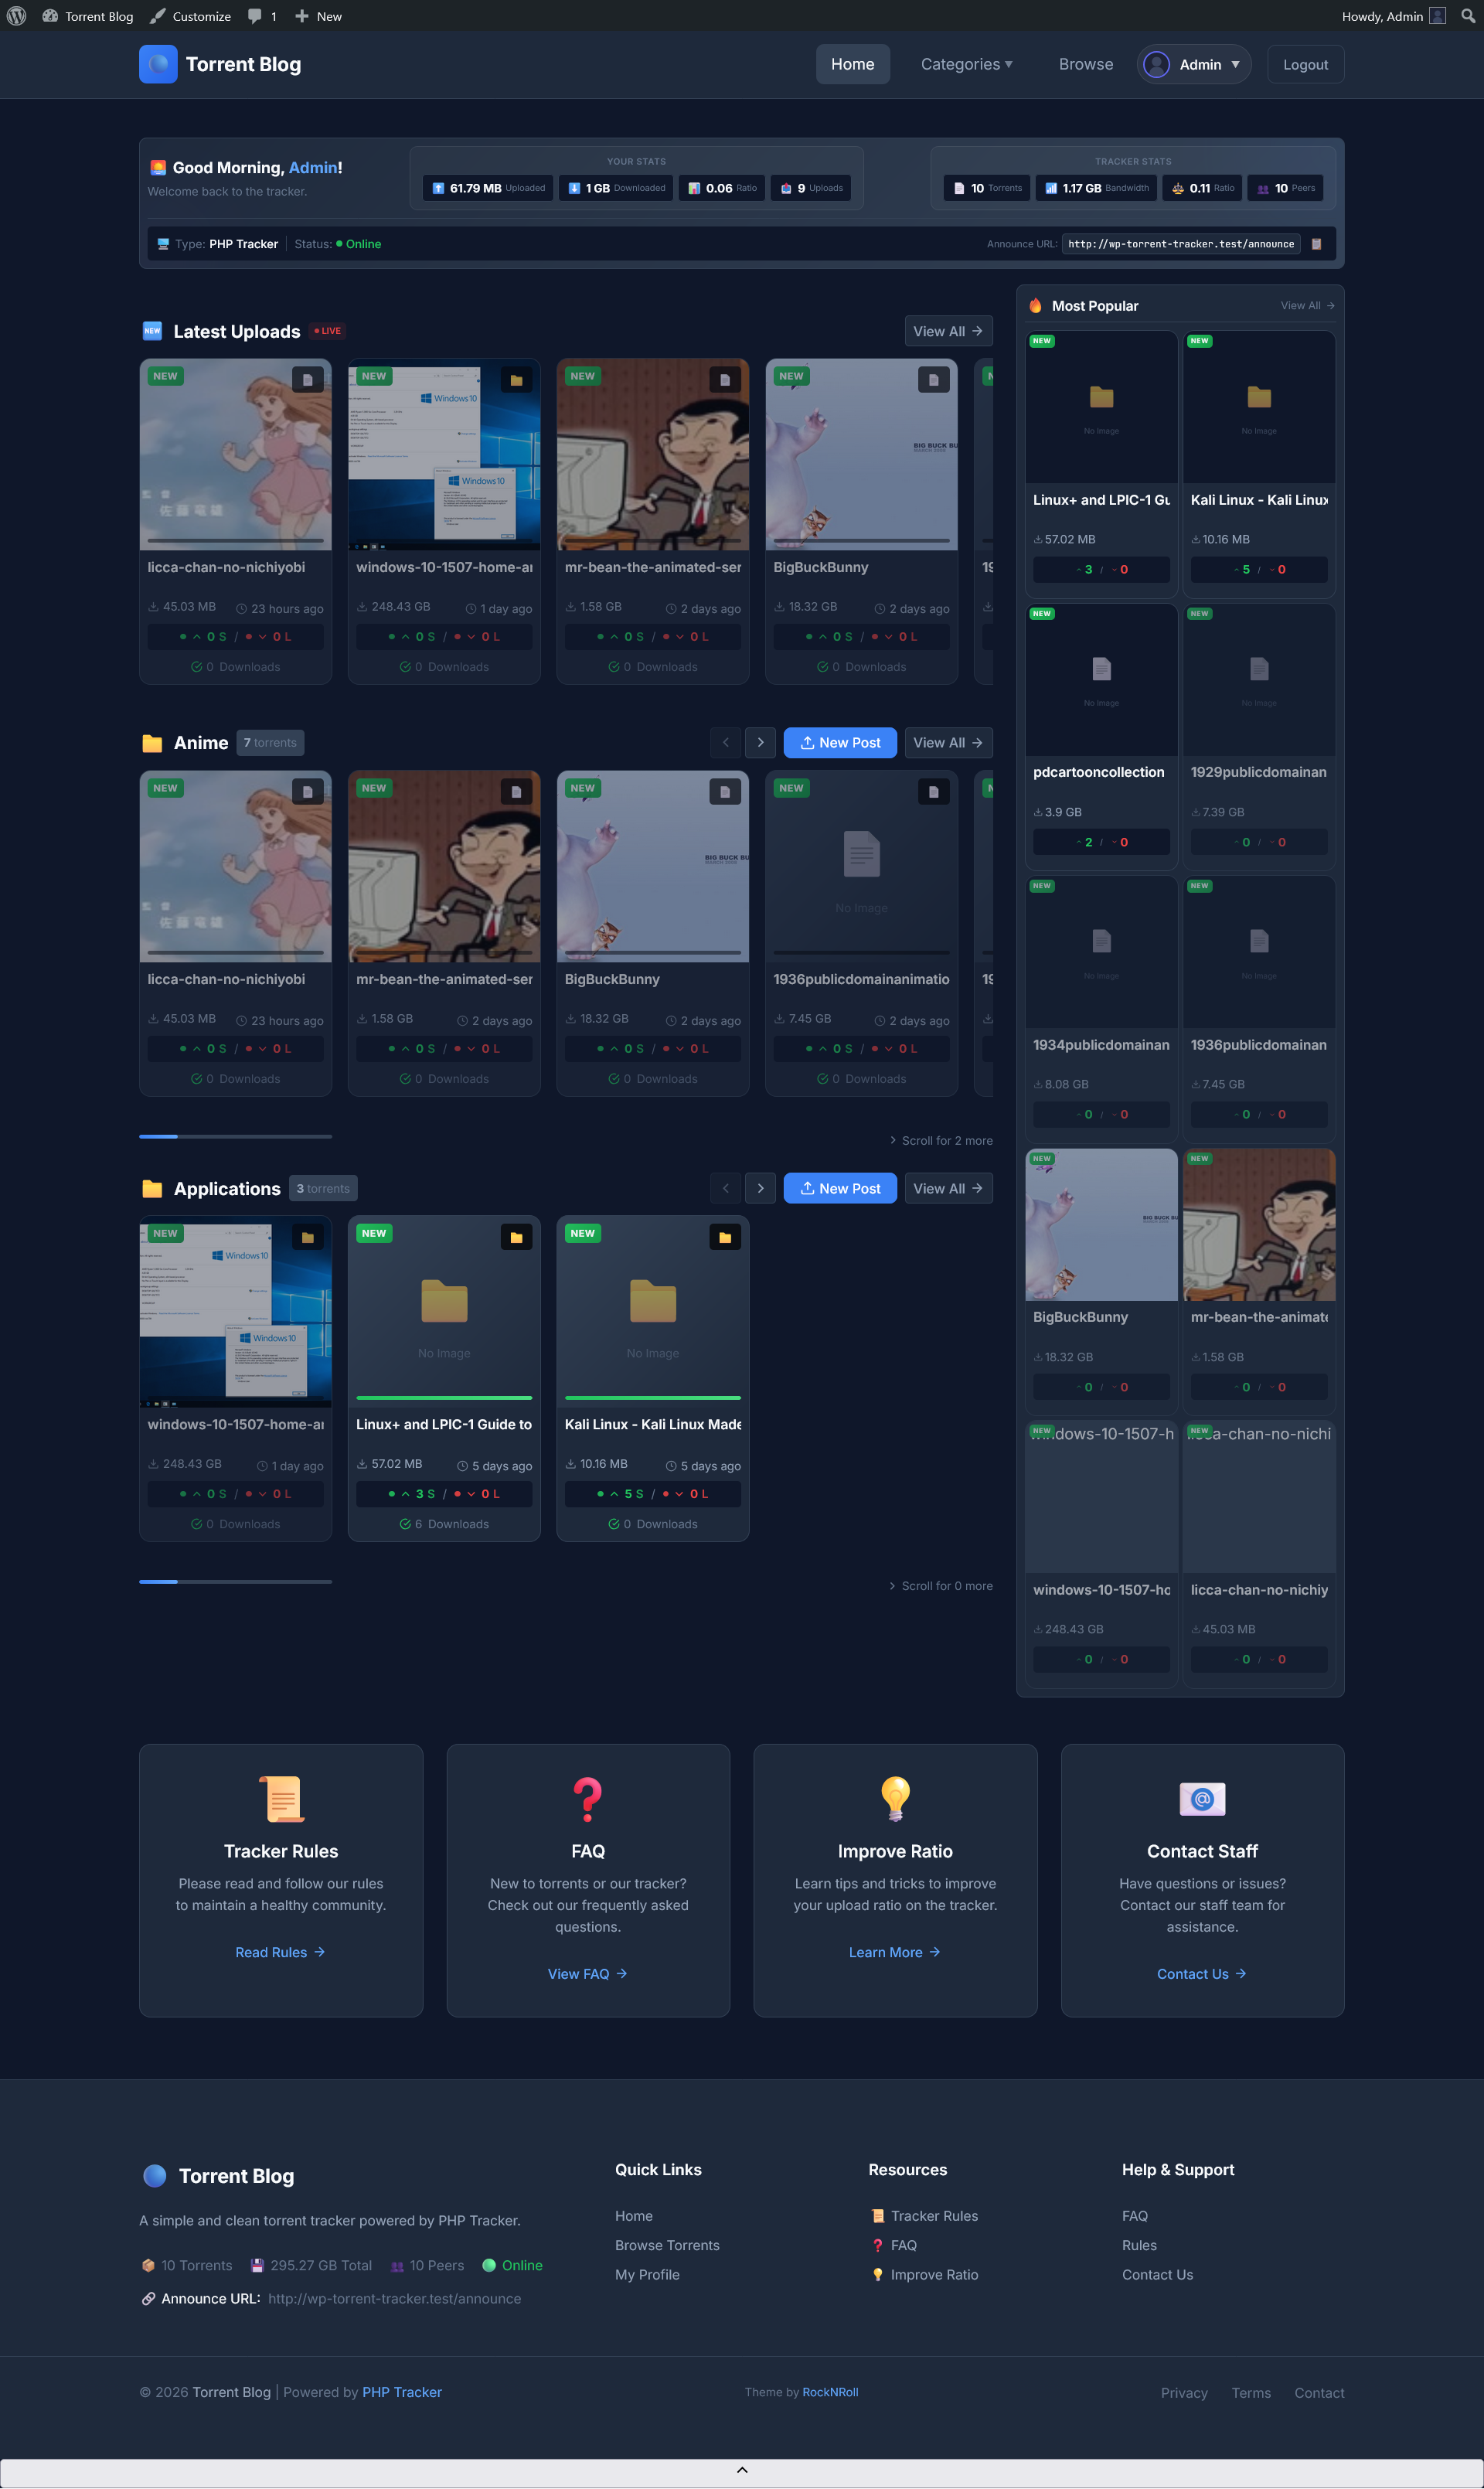Click the LIVE indicator next to Latest Uploads

(326, 330)
